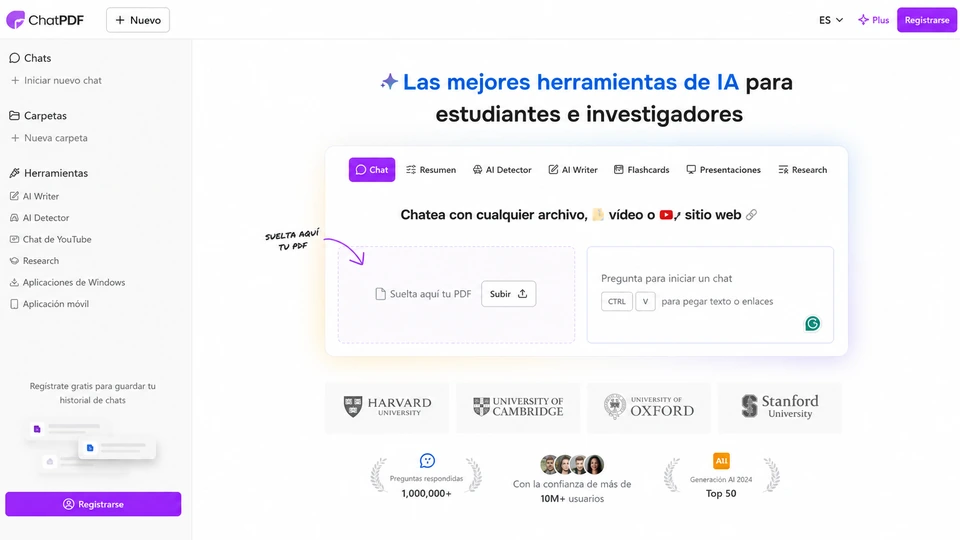Click the Grammarly icon in chat box
This screenshot has width=960, height=540.
tap(812, 323)
